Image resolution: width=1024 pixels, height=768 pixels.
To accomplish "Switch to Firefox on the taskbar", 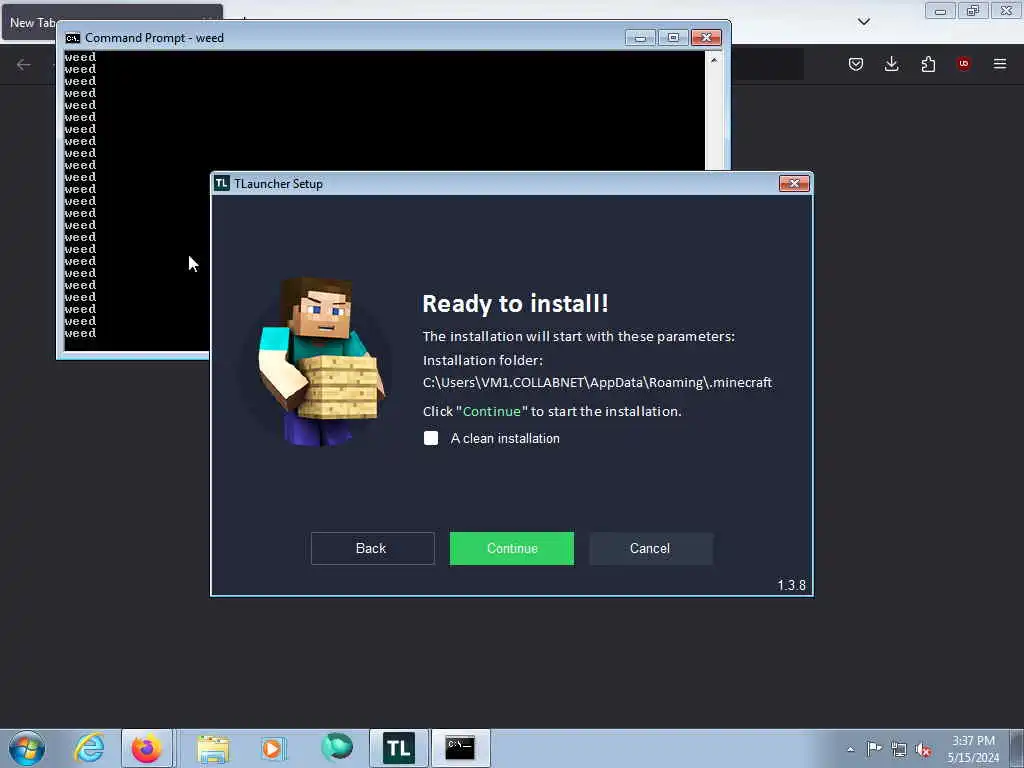I will click(146, 748).
